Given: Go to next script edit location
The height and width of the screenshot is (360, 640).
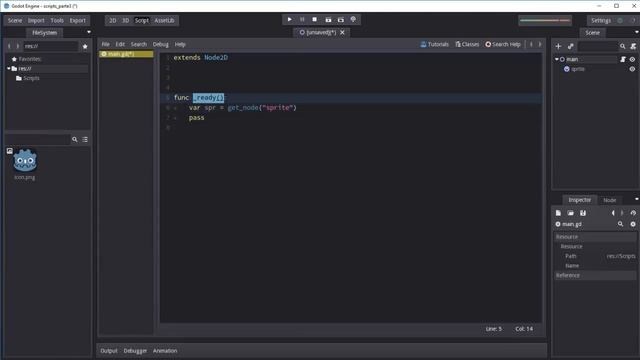Looking at the screenshot, I should [540, 44].
